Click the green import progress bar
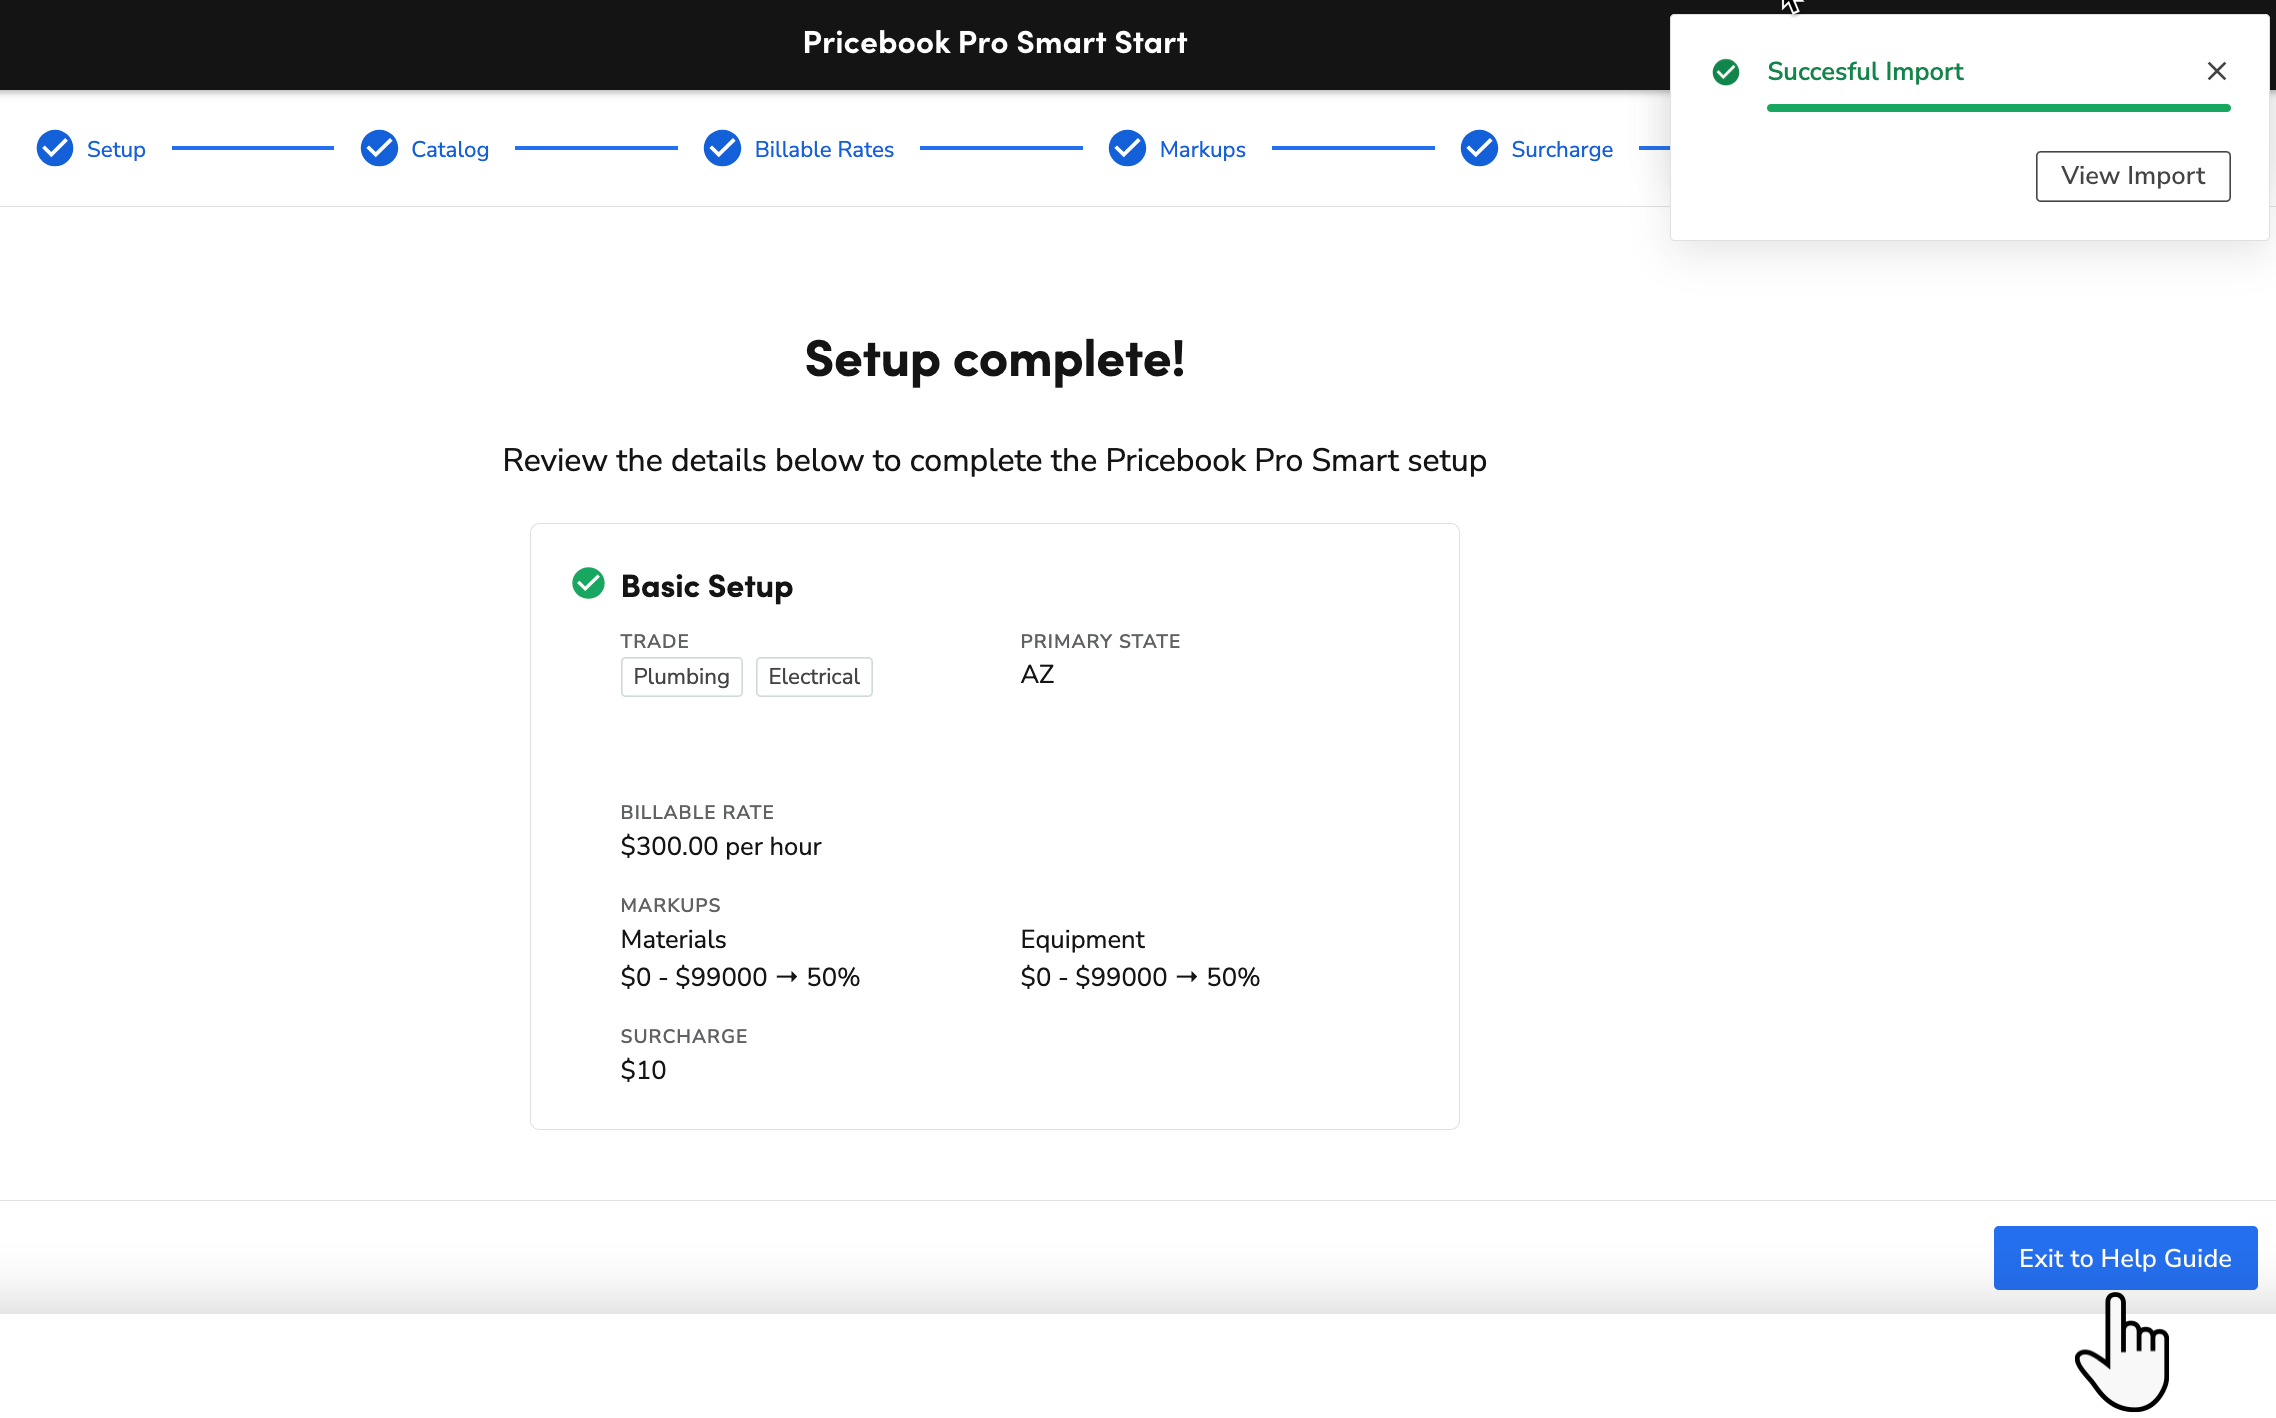 (1998, 108)
